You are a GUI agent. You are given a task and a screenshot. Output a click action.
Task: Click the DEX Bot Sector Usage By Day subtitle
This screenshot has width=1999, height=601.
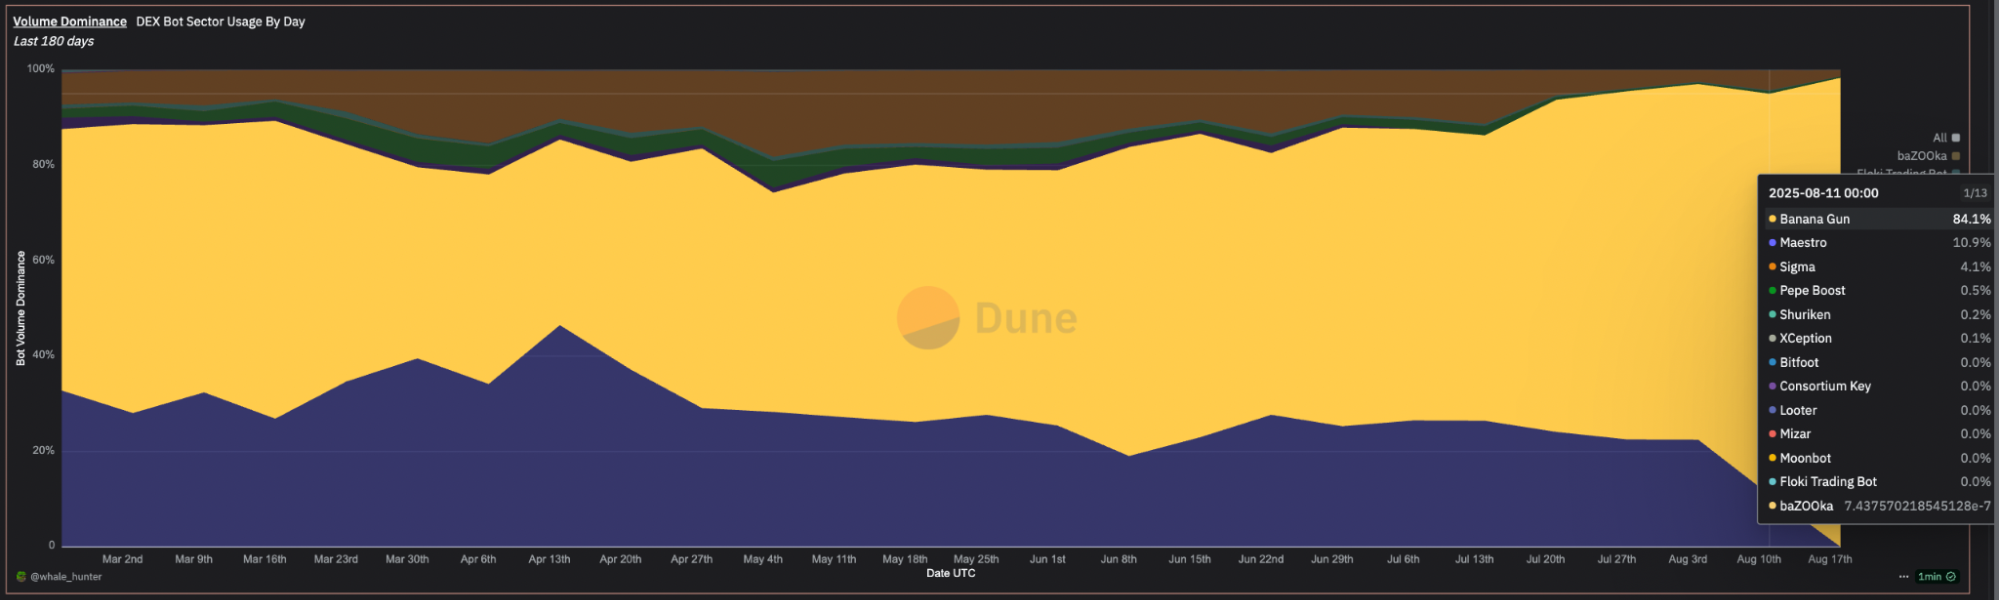(221, 21)
